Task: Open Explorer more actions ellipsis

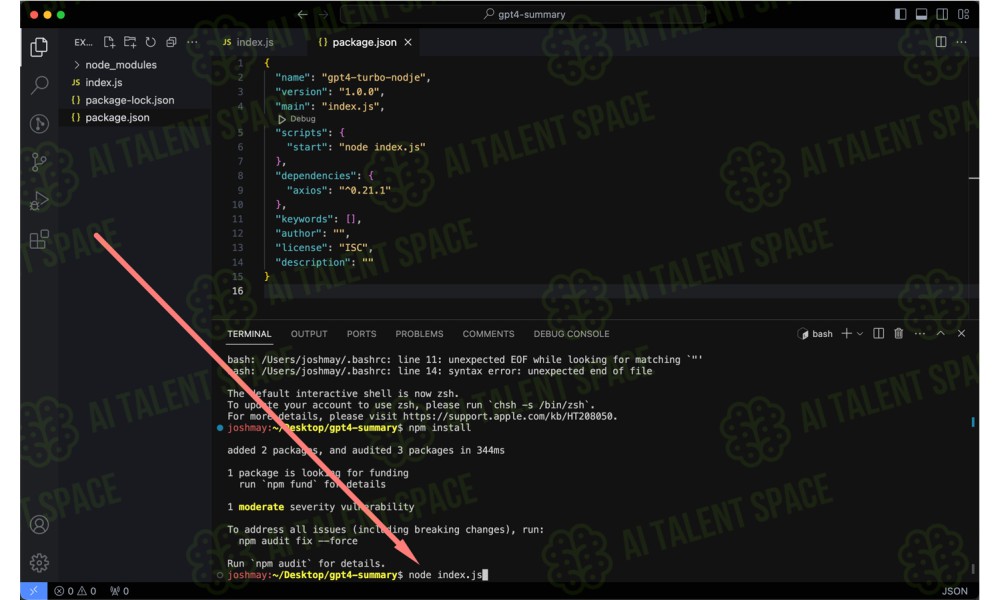Action: [x=192, y=42]
